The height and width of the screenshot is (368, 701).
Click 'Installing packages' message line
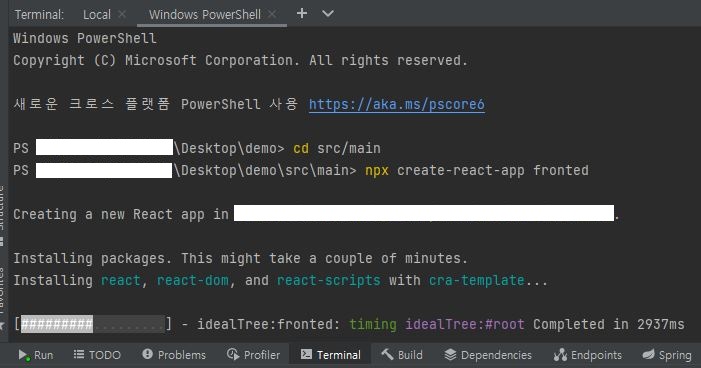click(241, 258)
